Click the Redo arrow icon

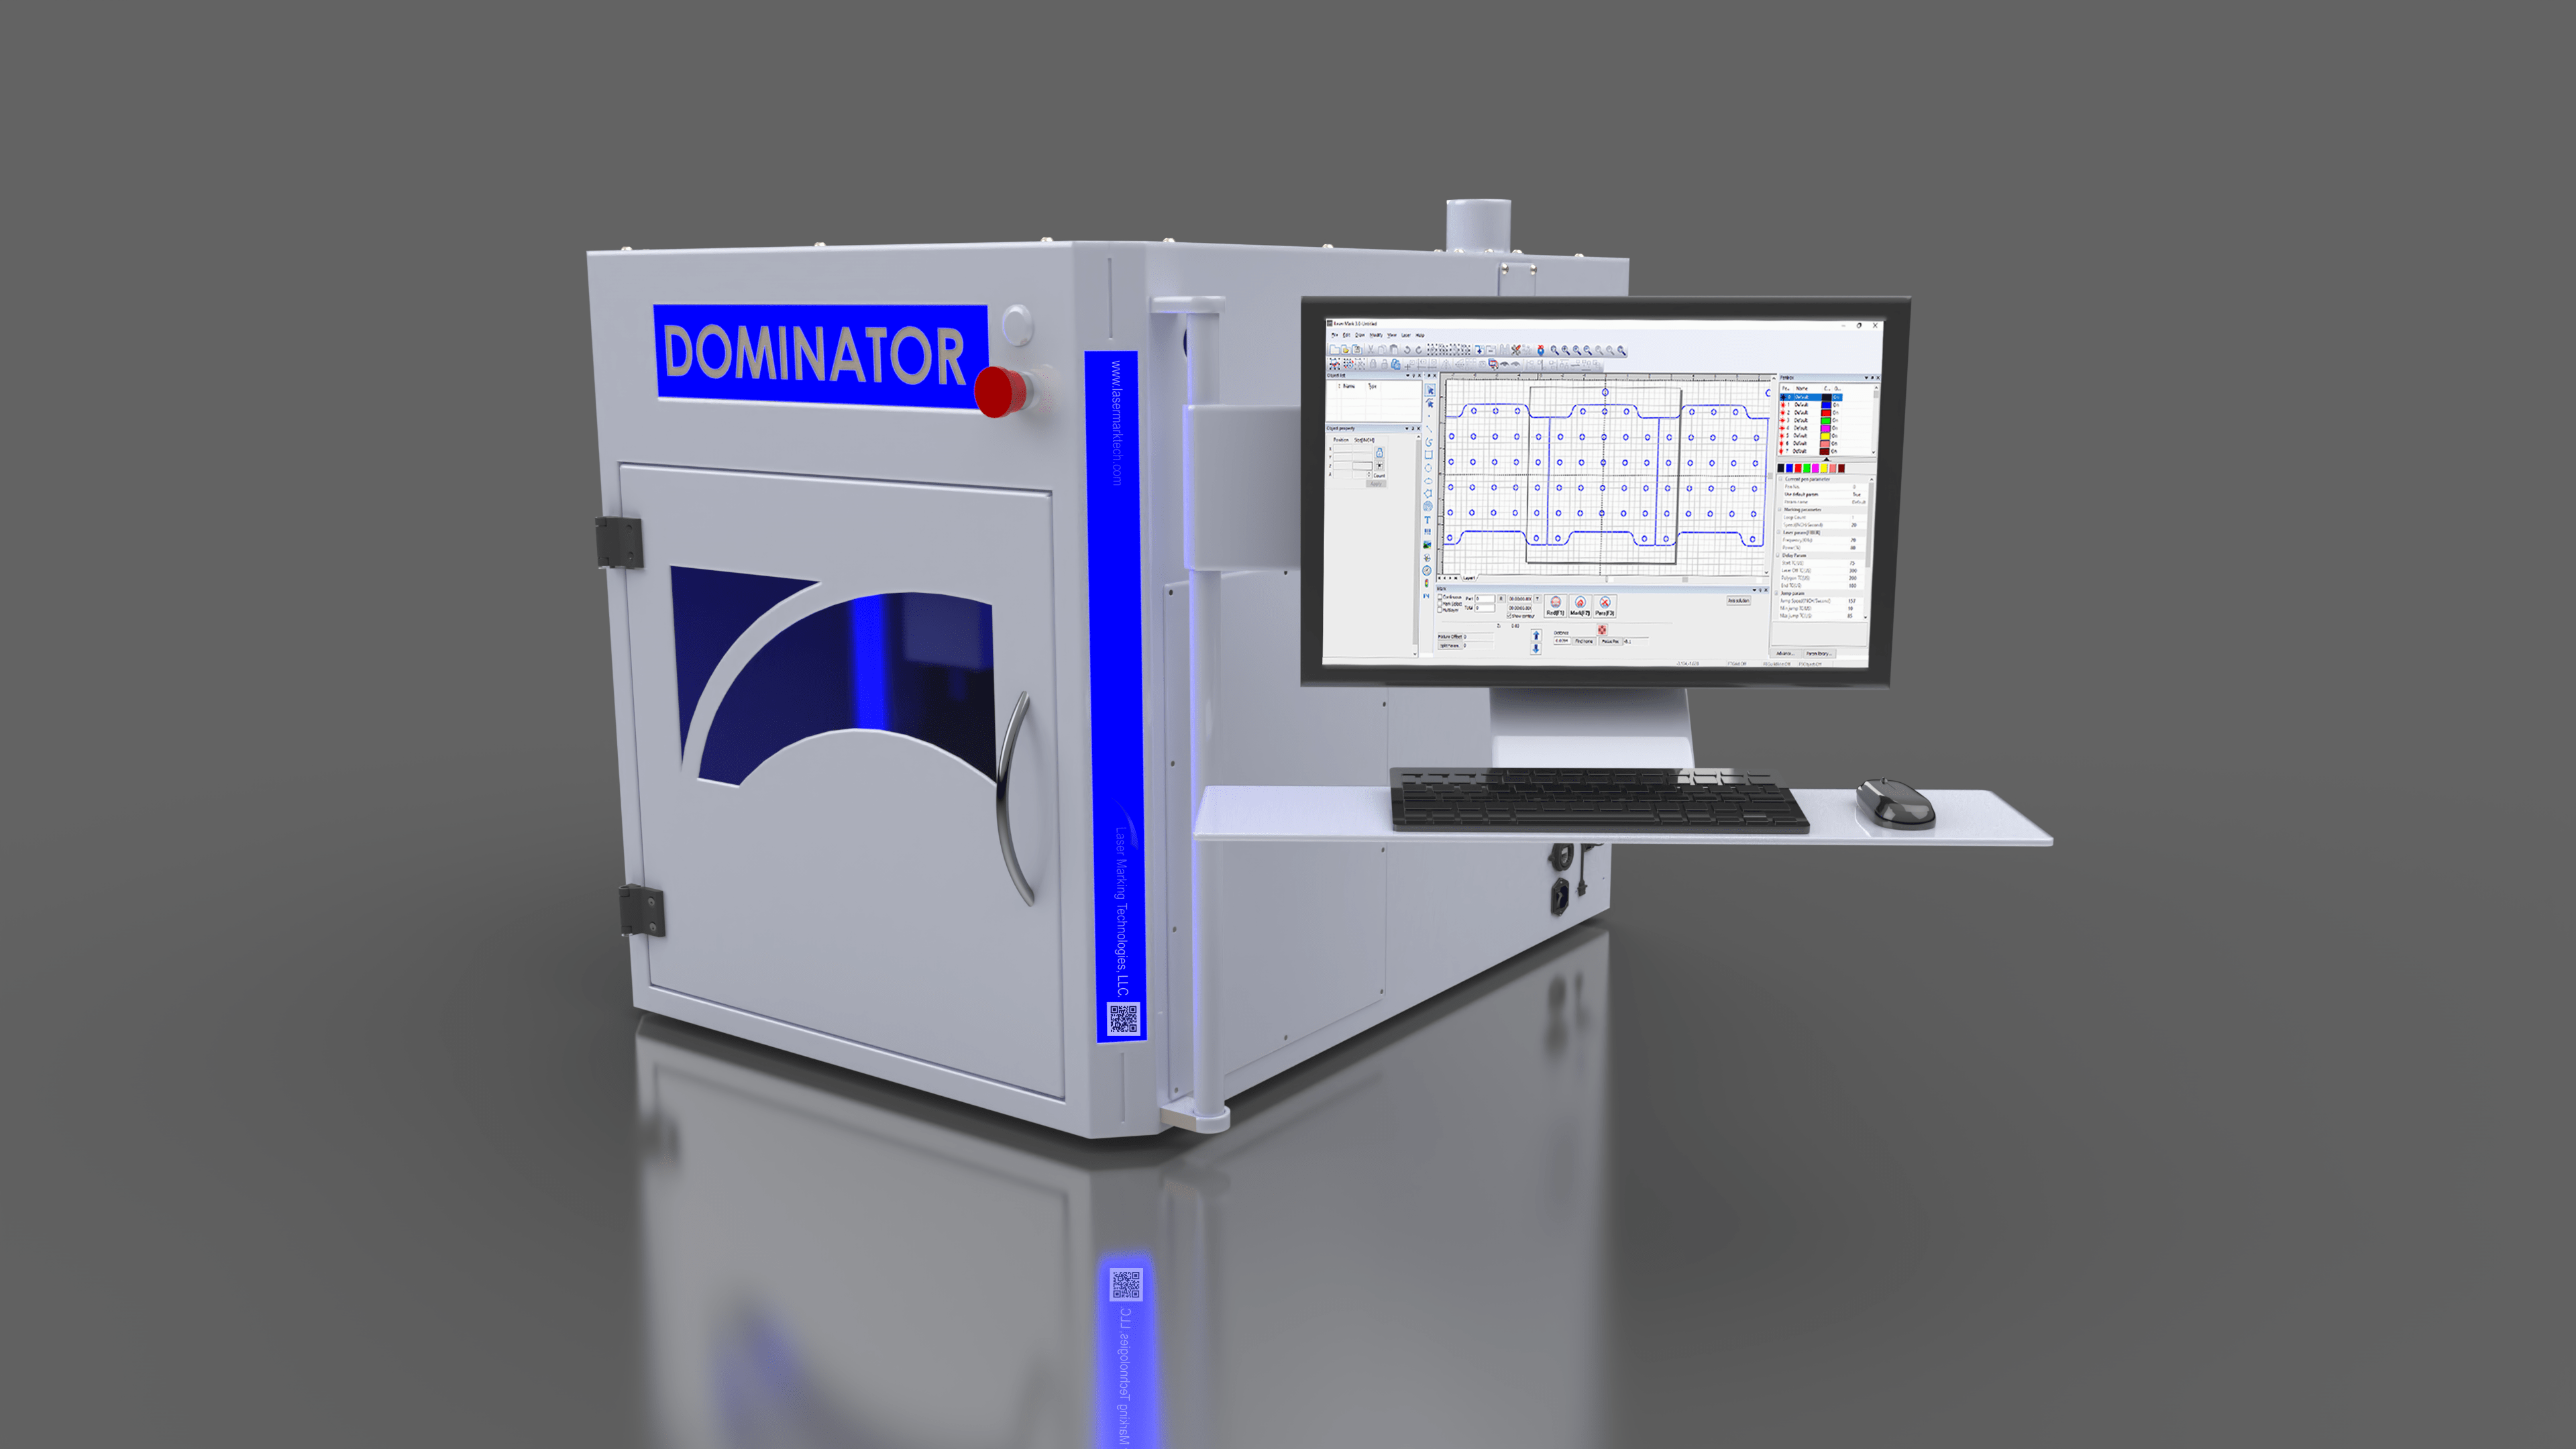(x=1419, y=350)
